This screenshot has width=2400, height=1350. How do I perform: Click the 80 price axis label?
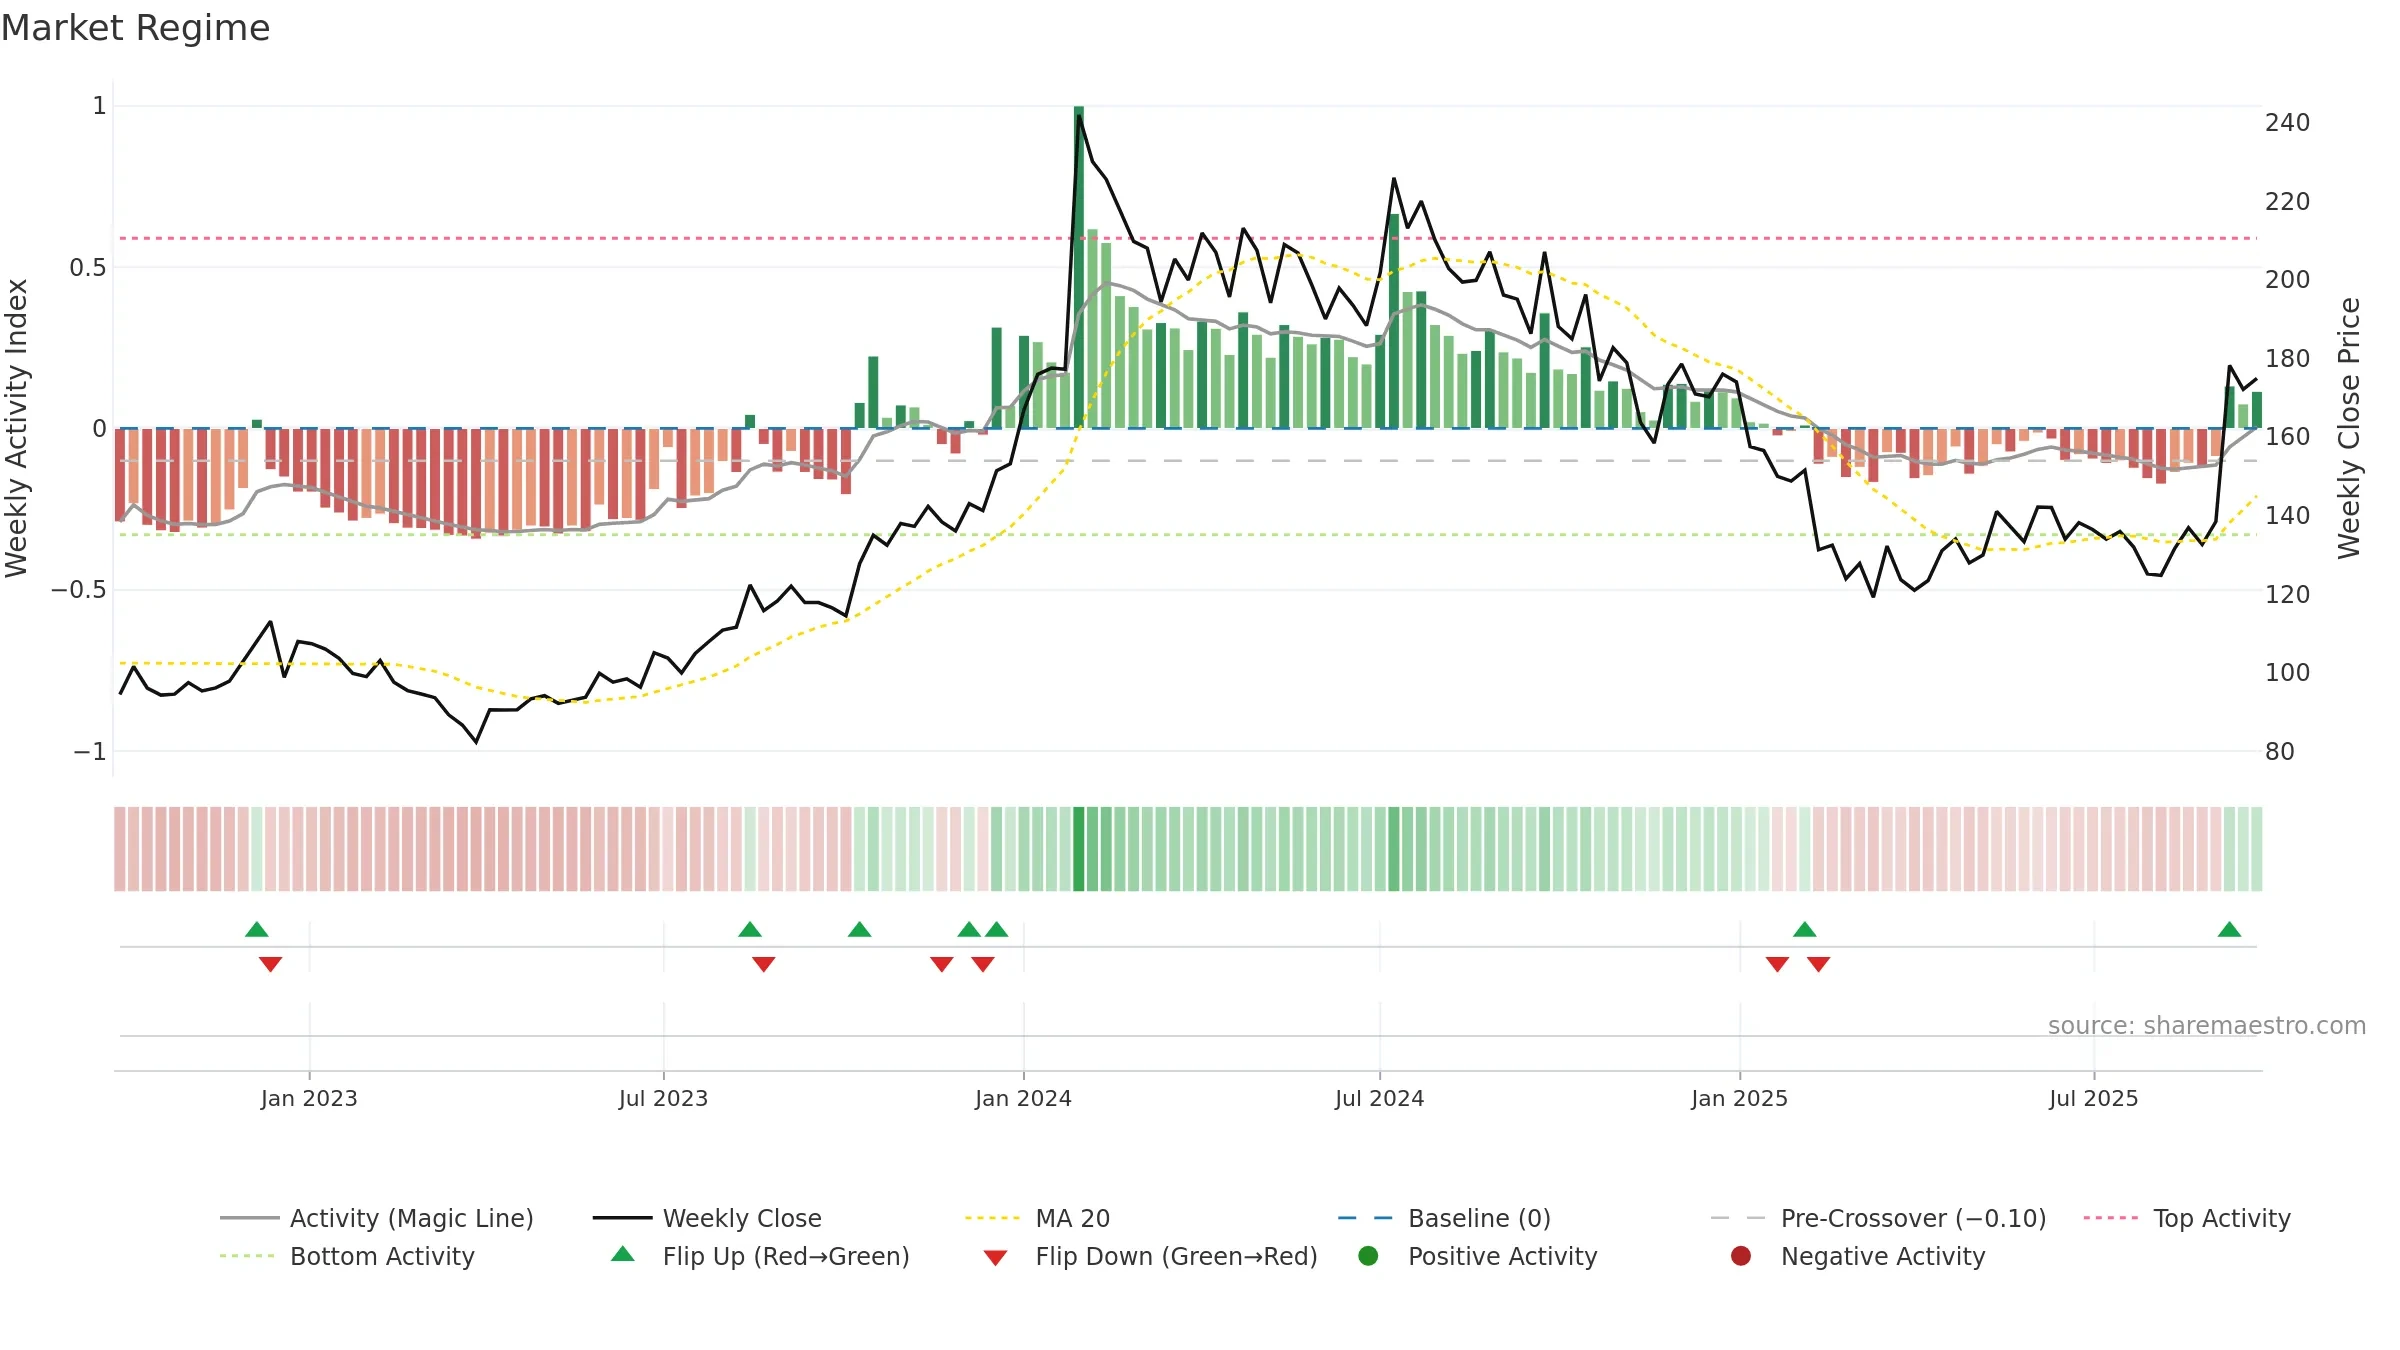(2279, 751)
